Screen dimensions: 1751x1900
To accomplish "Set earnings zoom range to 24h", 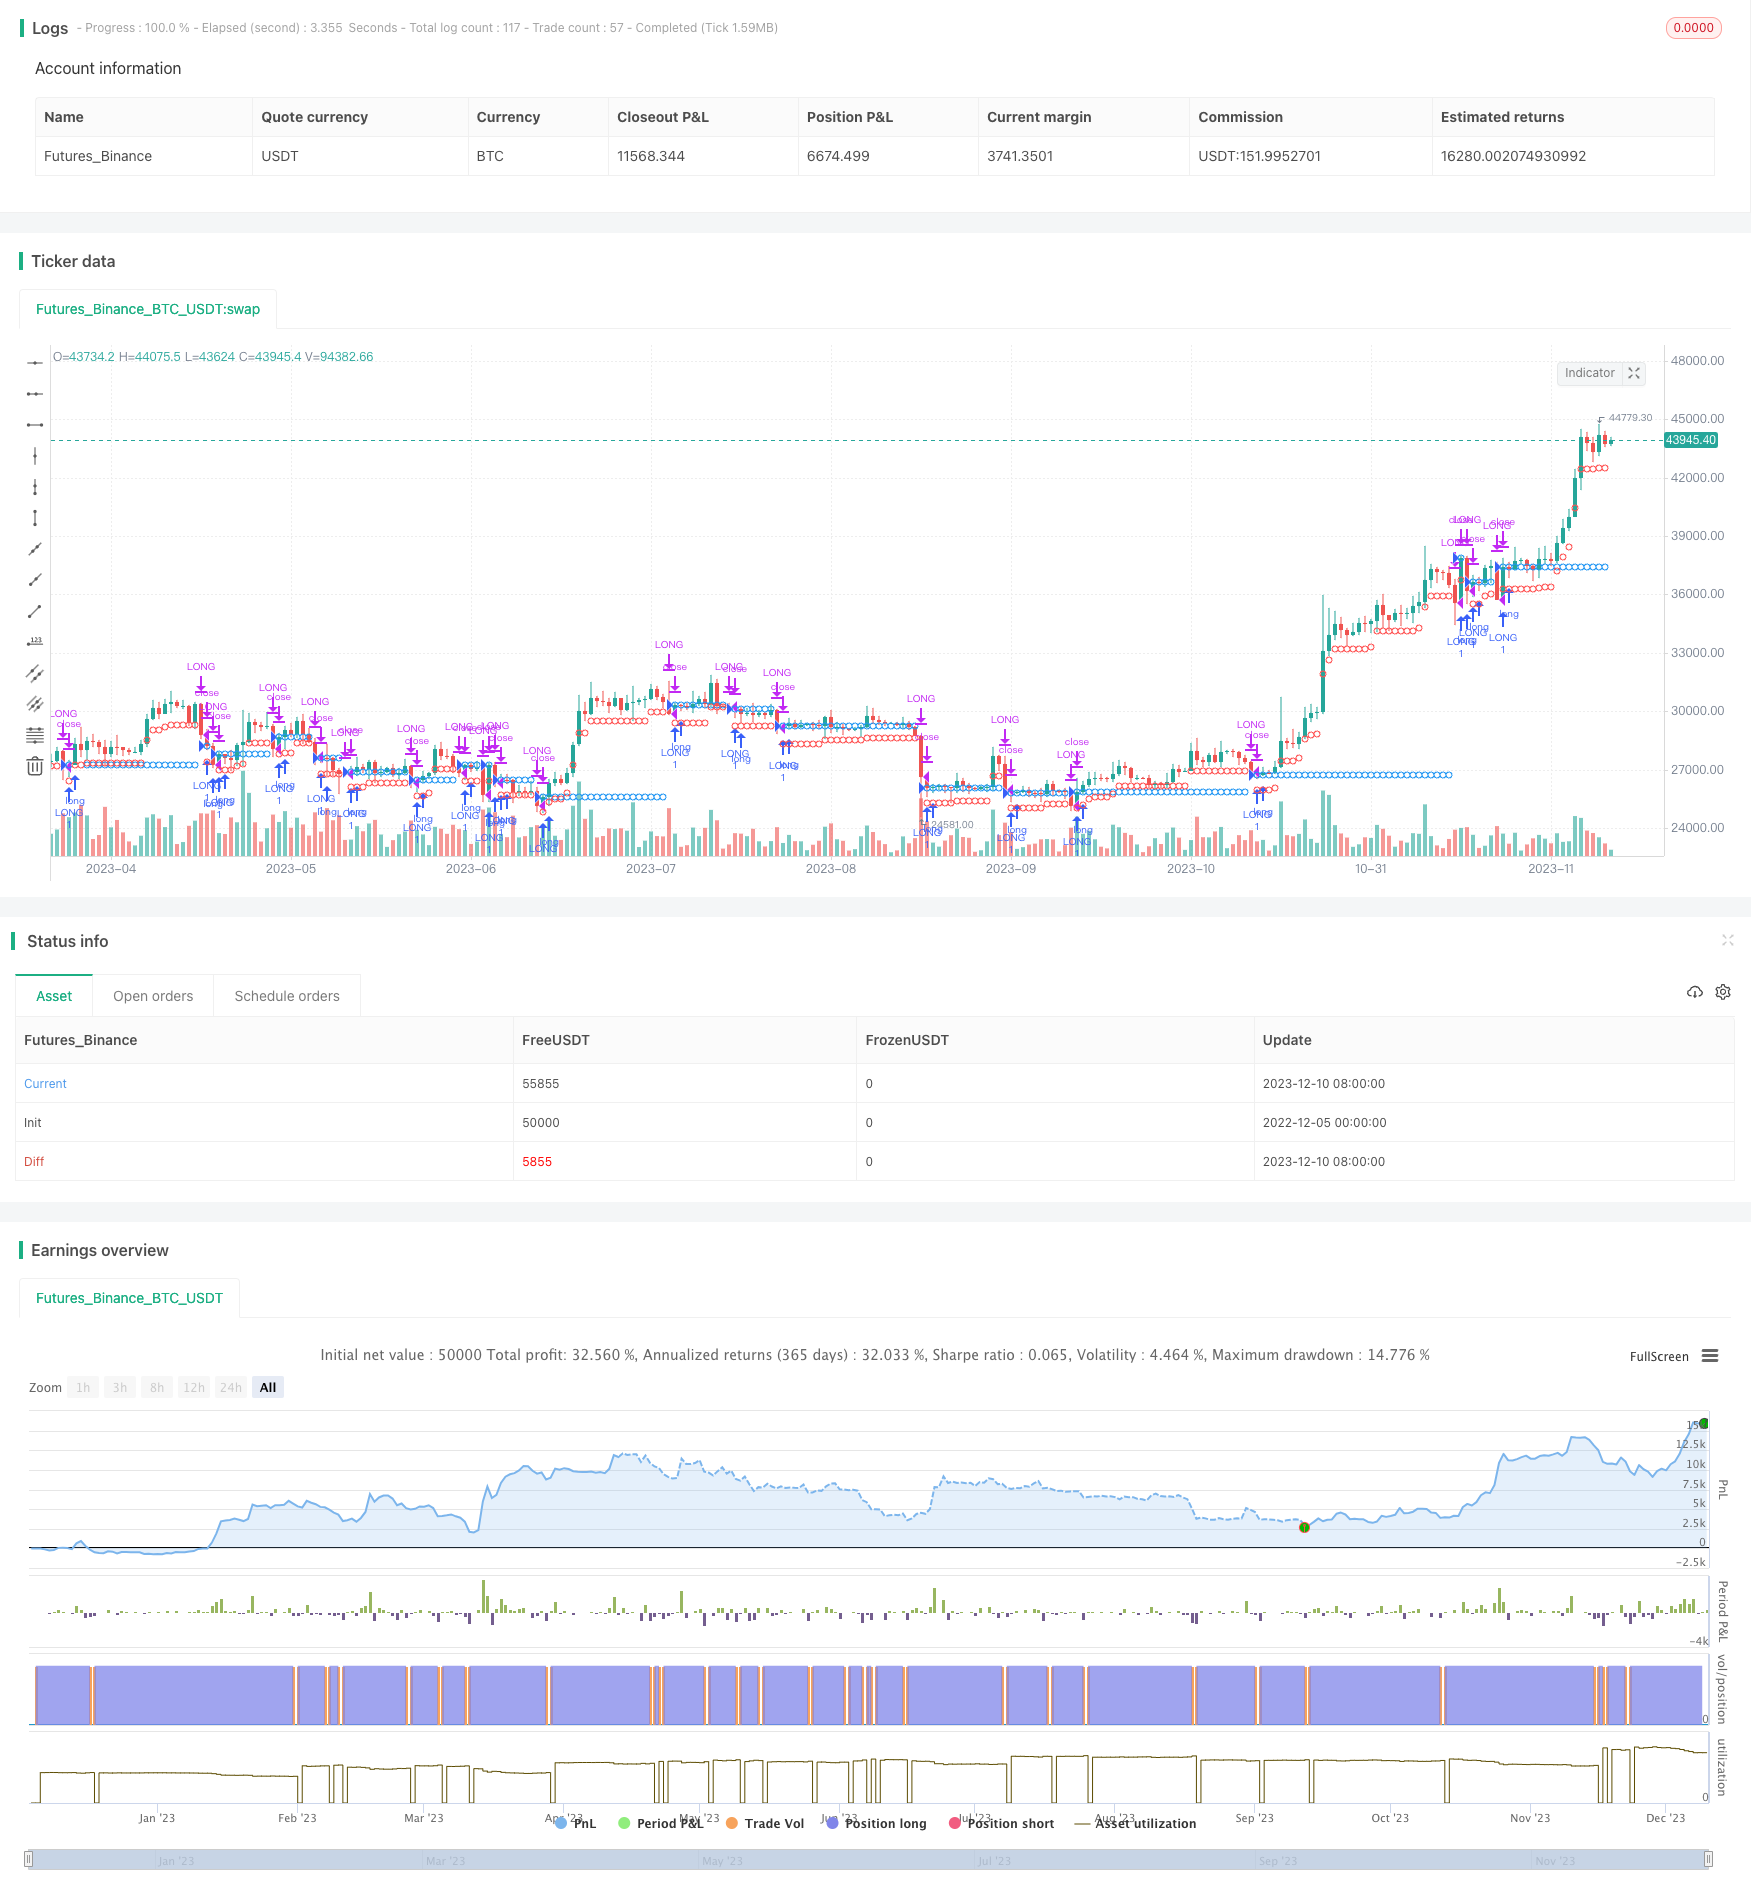I will (231, 1387).
